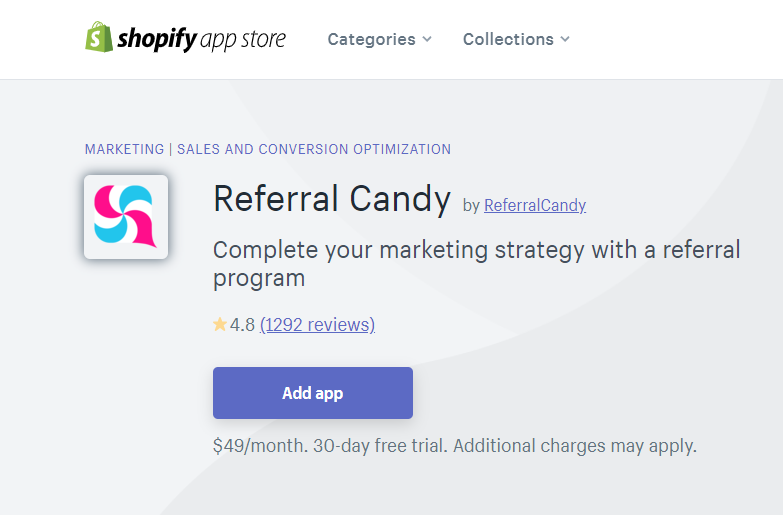The height and width of the screenshot is (515, 783).
Task: Click the Referral Candy pinwheel app icon
Action: tap(126, 217)
